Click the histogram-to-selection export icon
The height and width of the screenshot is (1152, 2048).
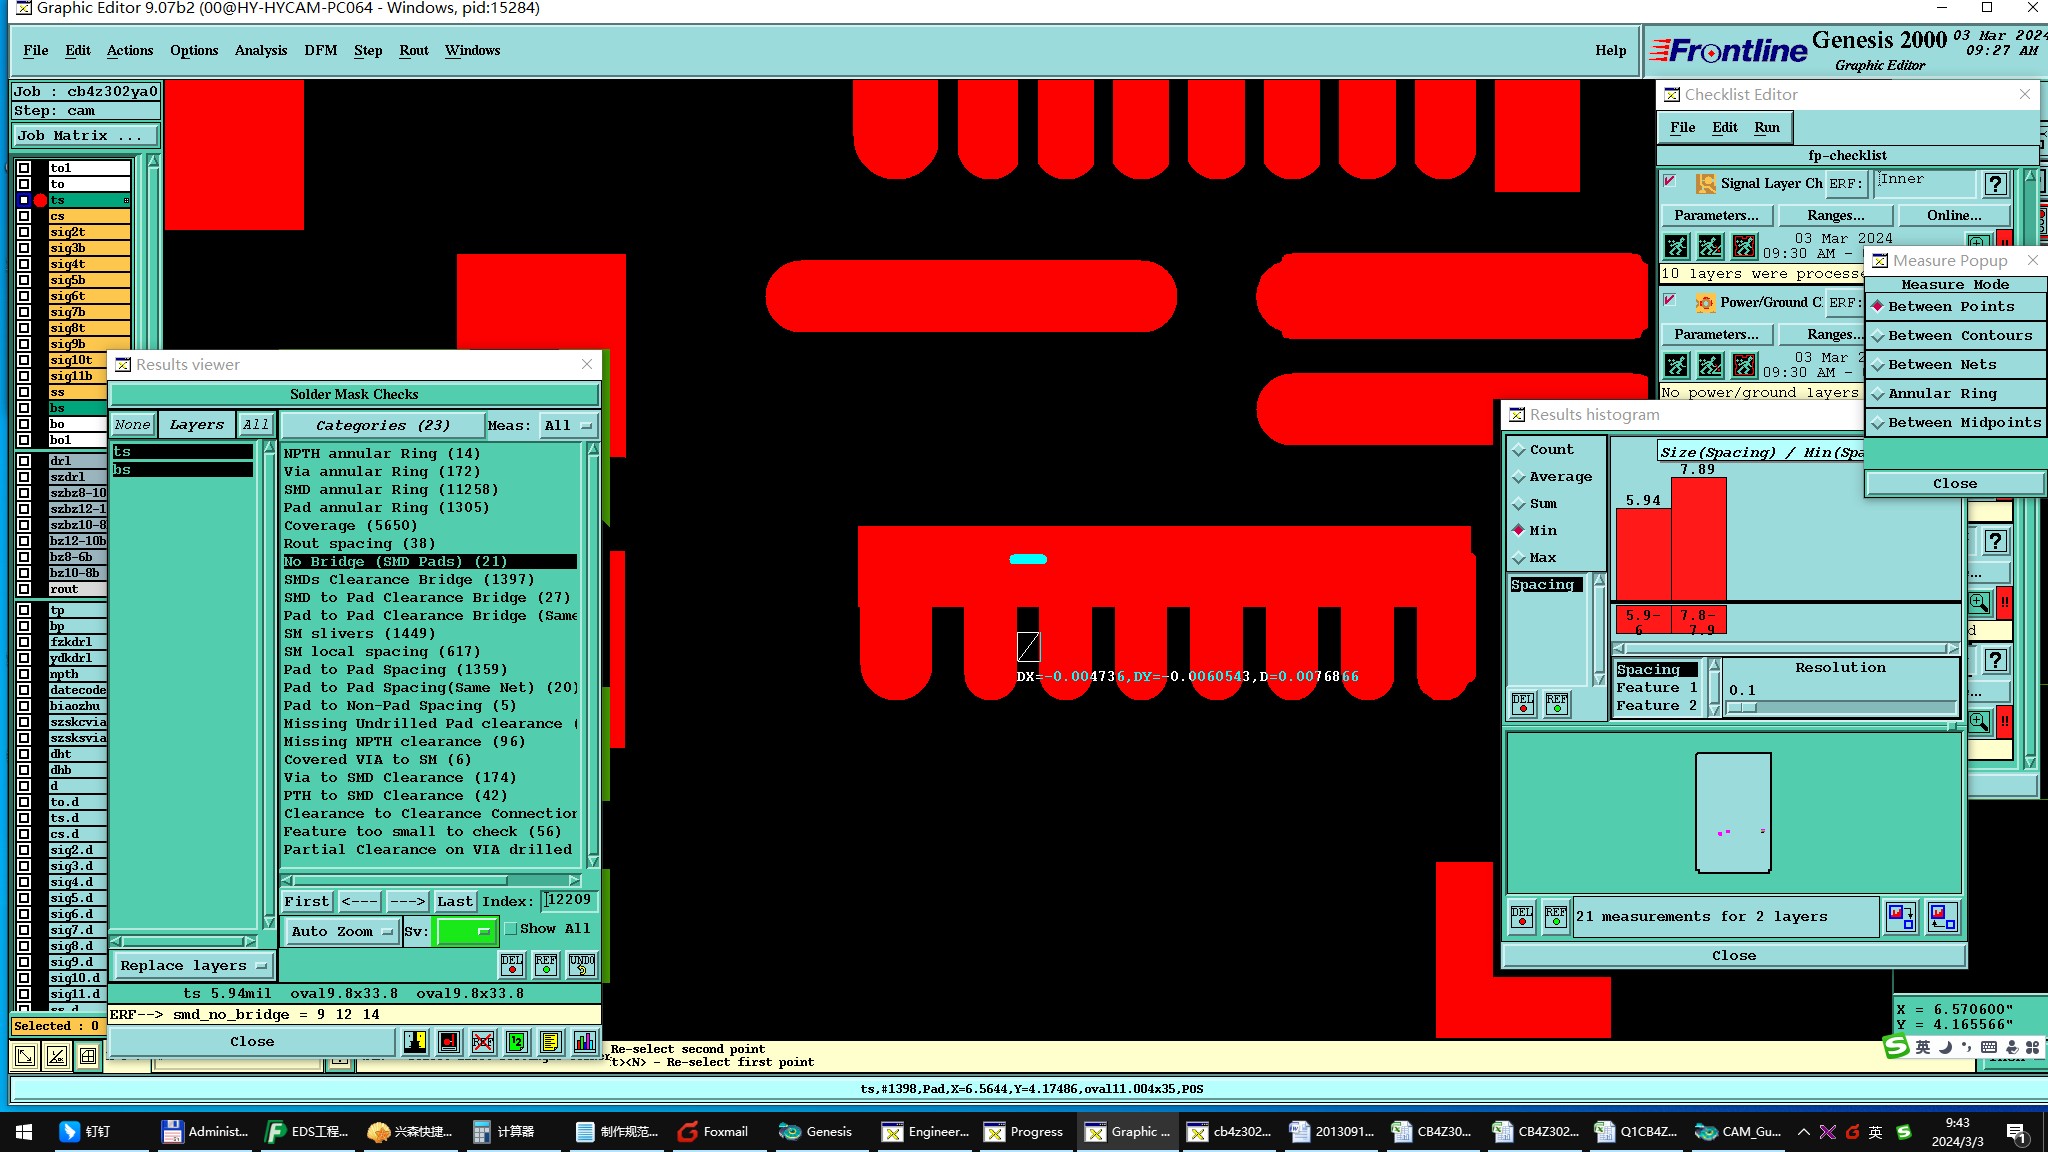[1900, 916]
